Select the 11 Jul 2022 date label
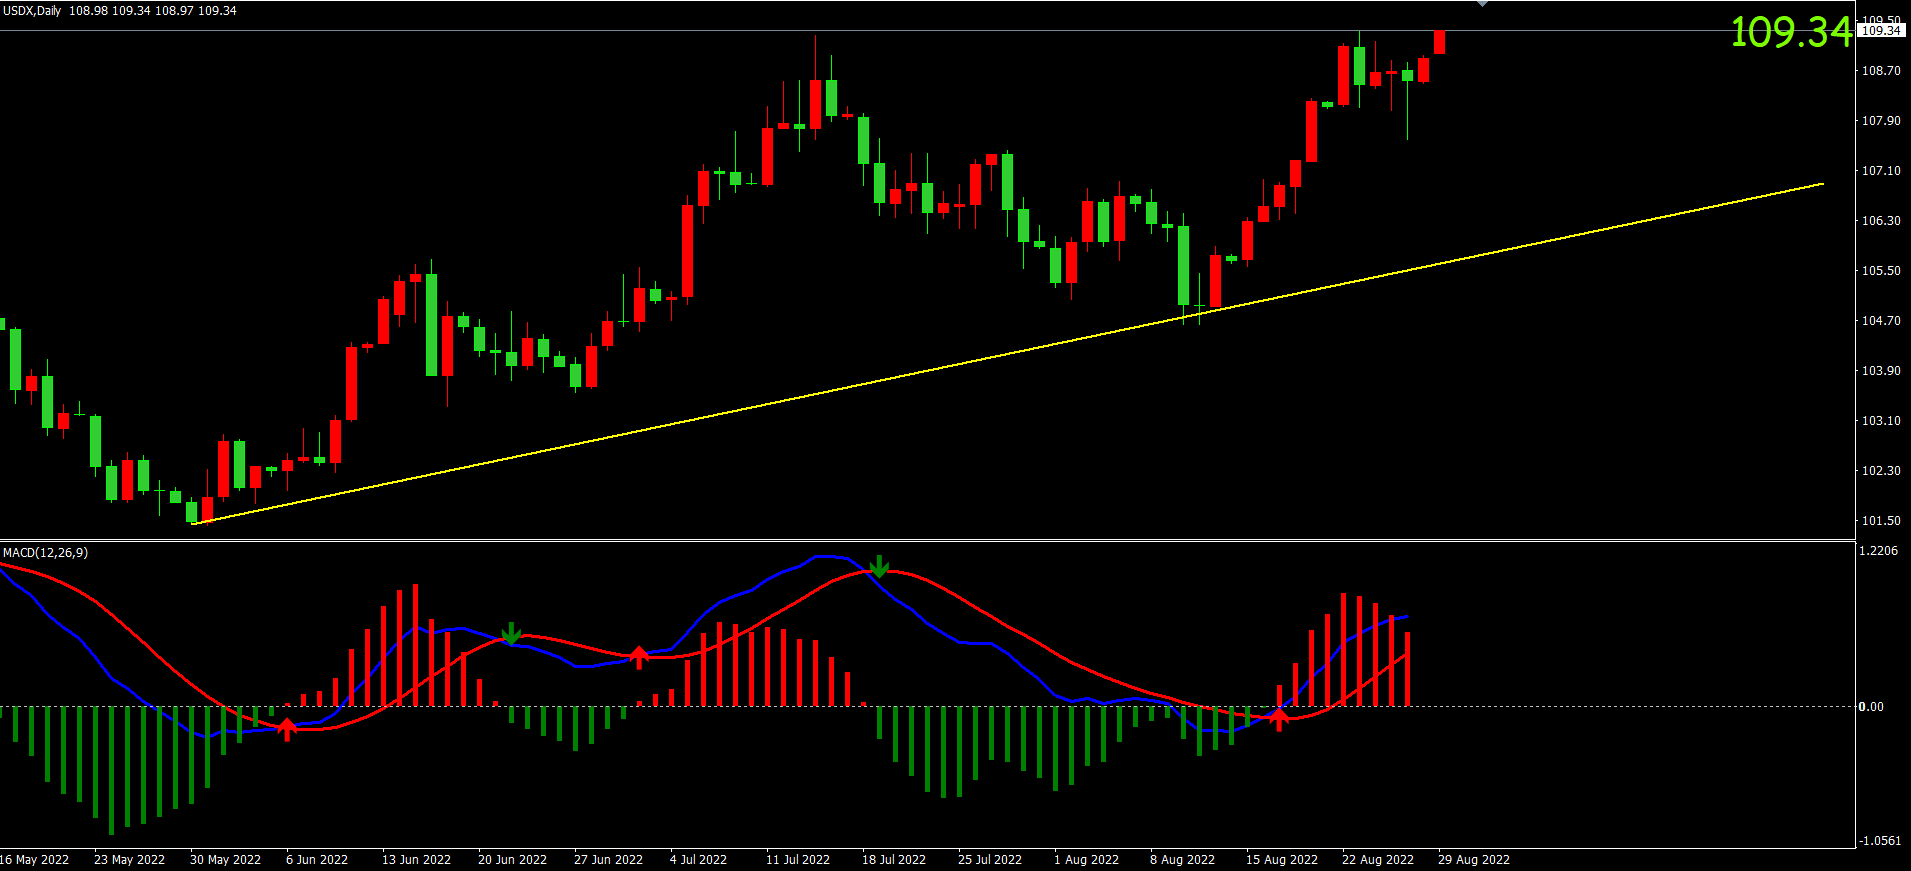 [x=797, y=859]
